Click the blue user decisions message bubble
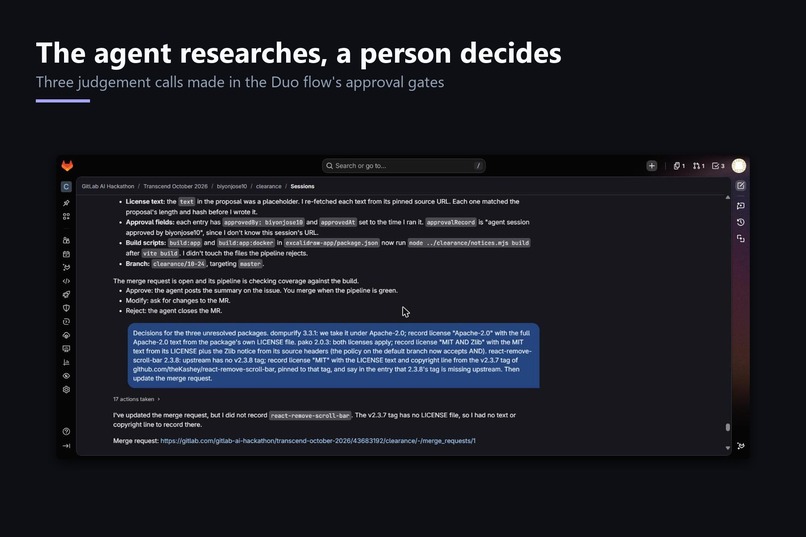Viewport: 806px width, 537px height. [x=334, y=356]
